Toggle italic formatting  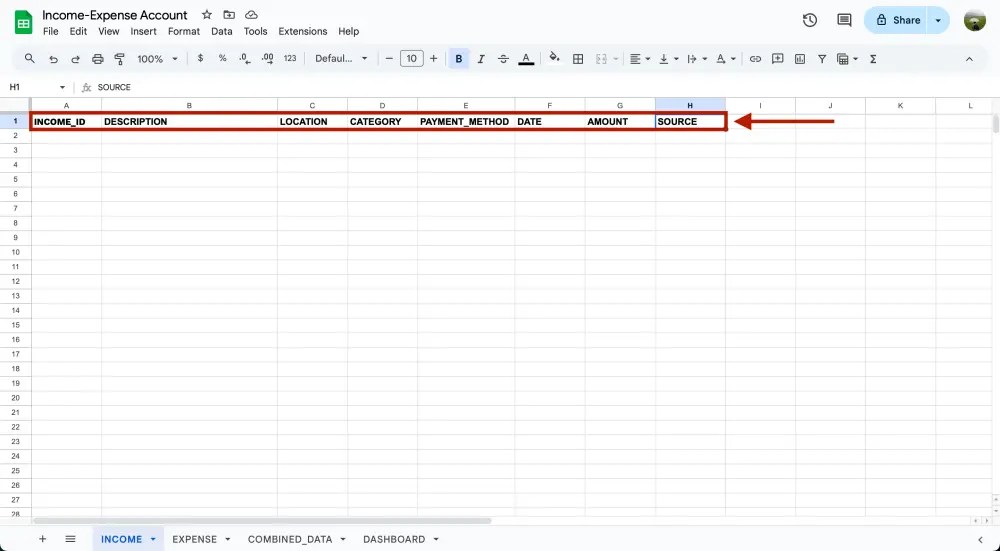click(481, 59)
